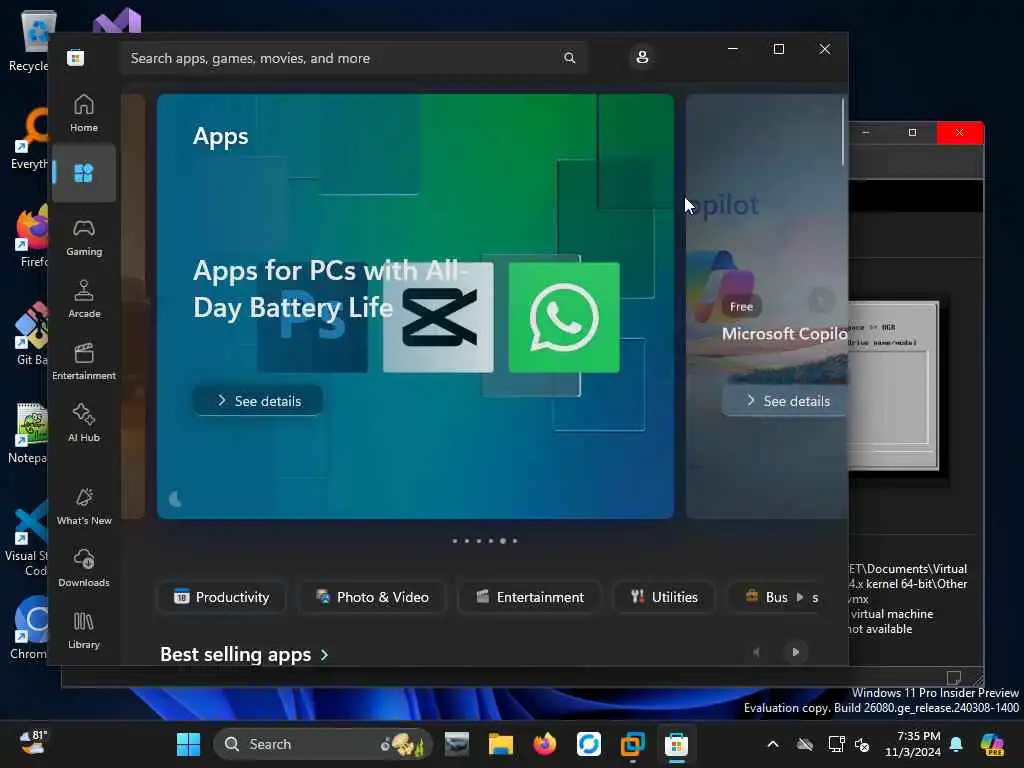The height and width of the screenshot is (768, 1024).
Task: Select the Utilities category chip
Action: click(x=664, y=597)
